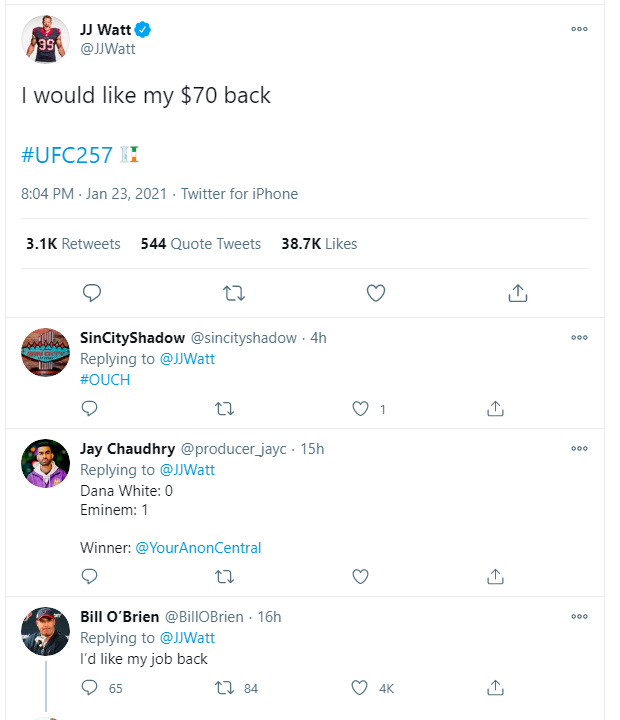620x720 pixels.
Task: Like JJ Watt's main tweet
Action: click(x=376, y=293)
